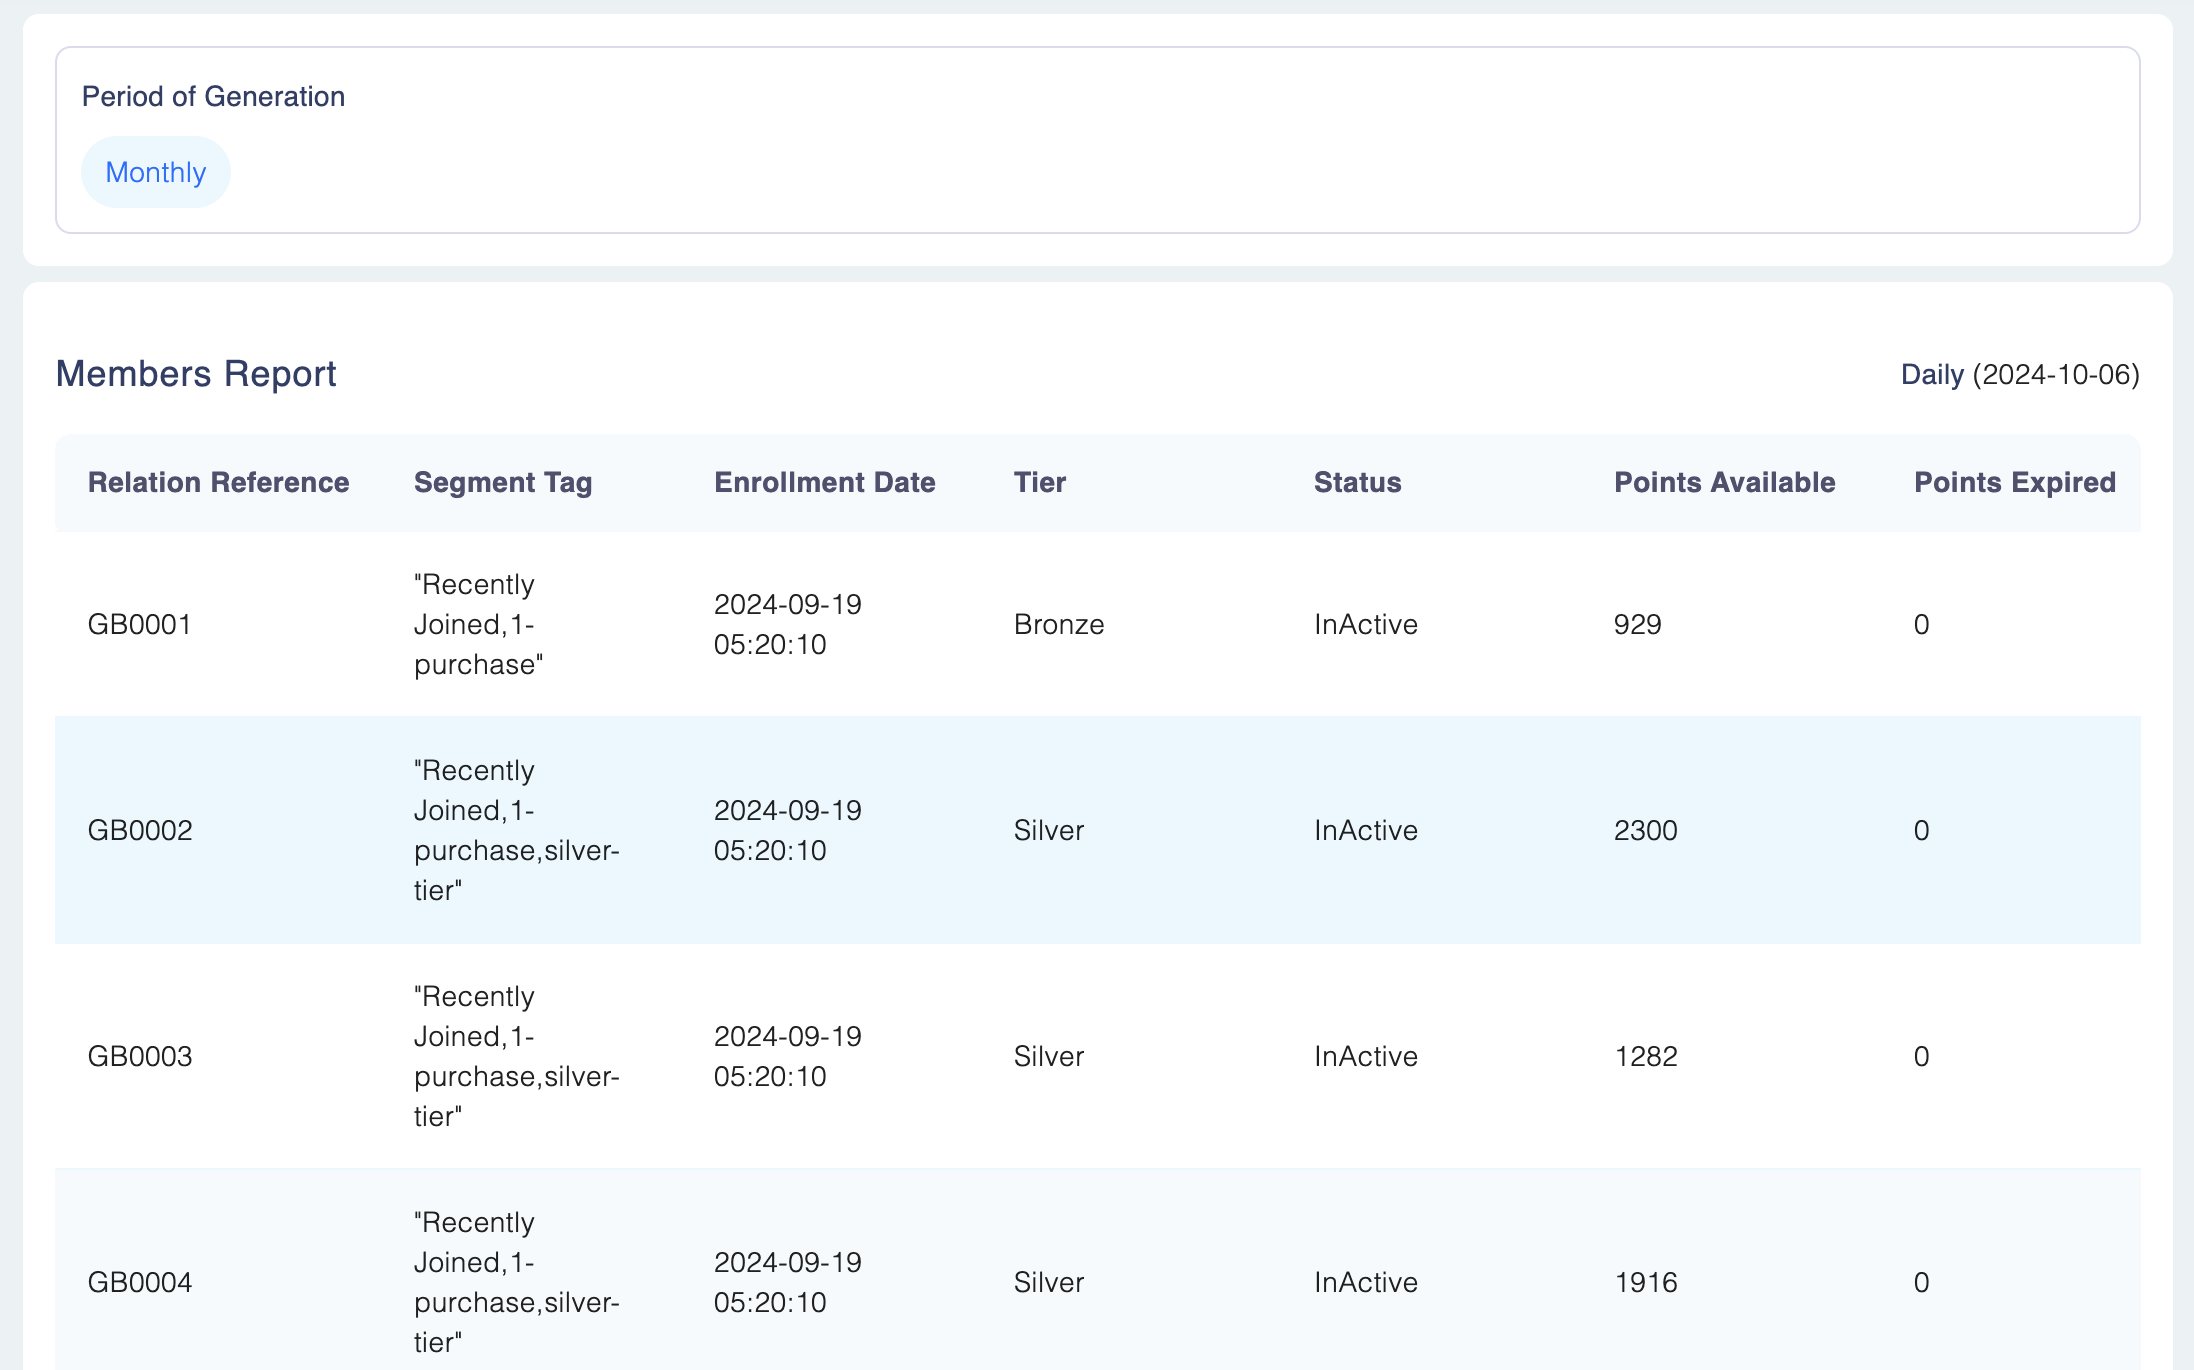The image size is (2194, 1370).
Task: Click the Relation Reference column header
Action: pyautogui.click(x=218, y=482)
